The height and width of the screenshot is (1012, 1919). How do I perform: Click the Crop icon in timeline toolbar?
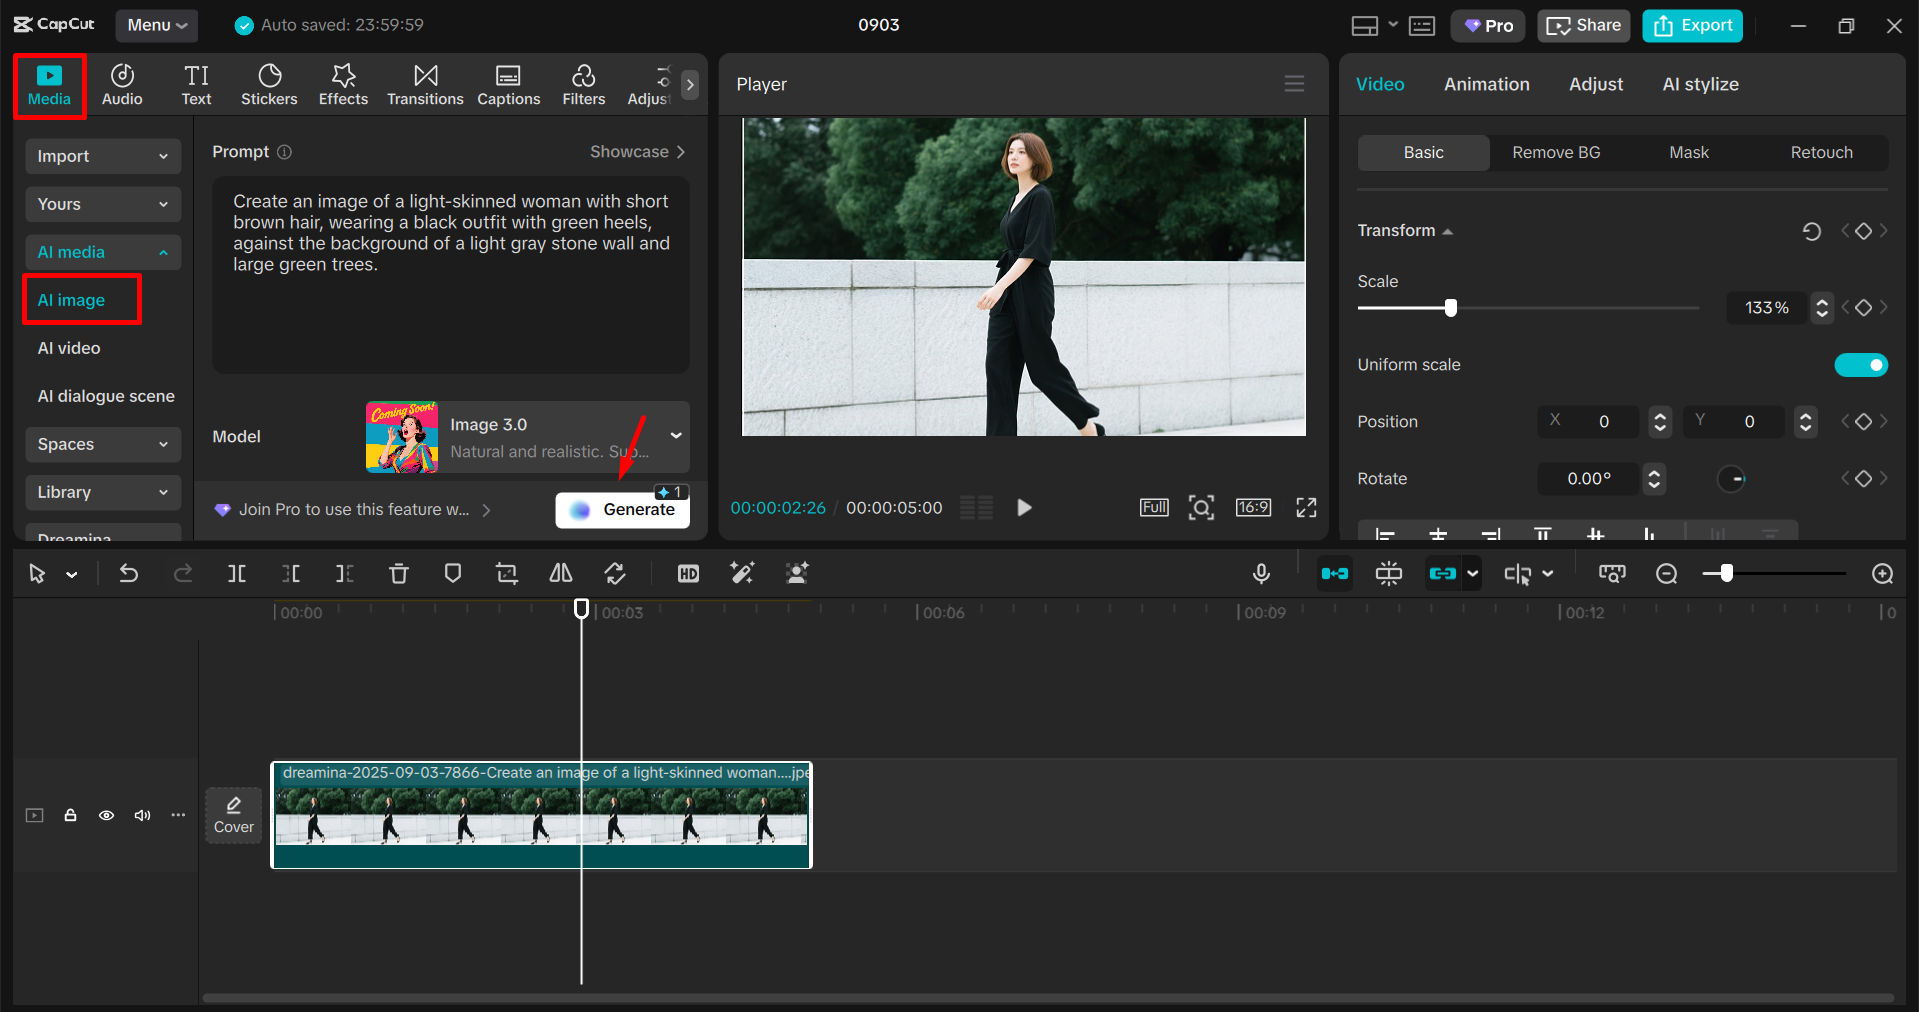[506, 573]
